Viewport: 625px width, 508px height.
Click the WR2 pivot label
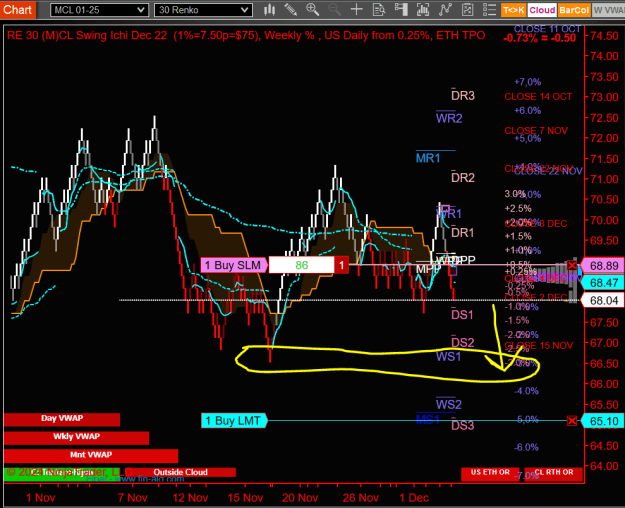pyautogui.click(x=449, y=118)
